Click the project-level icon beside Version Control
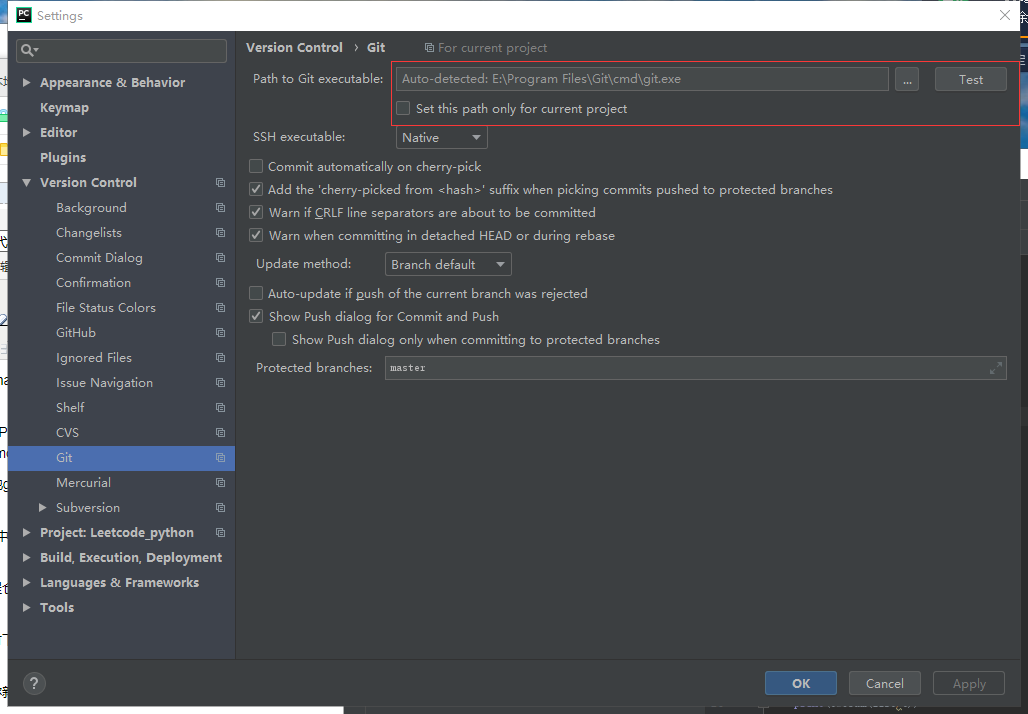This screenshot has height=714, width=1028. [x=220, y=183]
